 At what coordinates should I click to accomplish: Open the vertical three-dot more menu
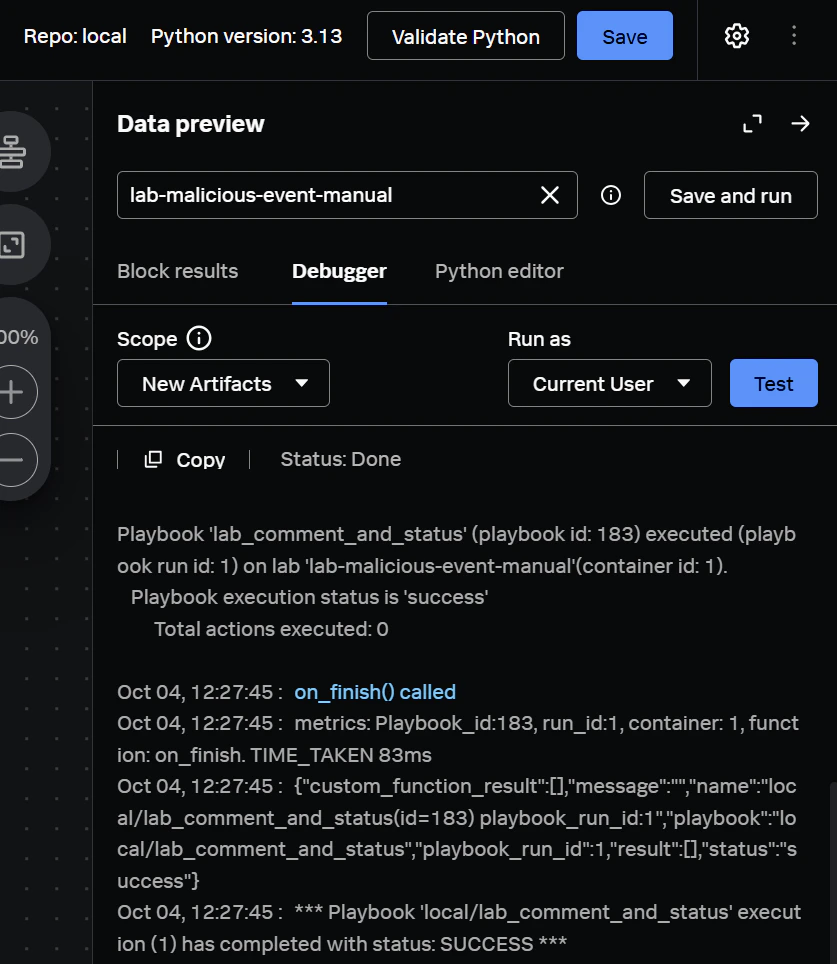tap(794, 36)
